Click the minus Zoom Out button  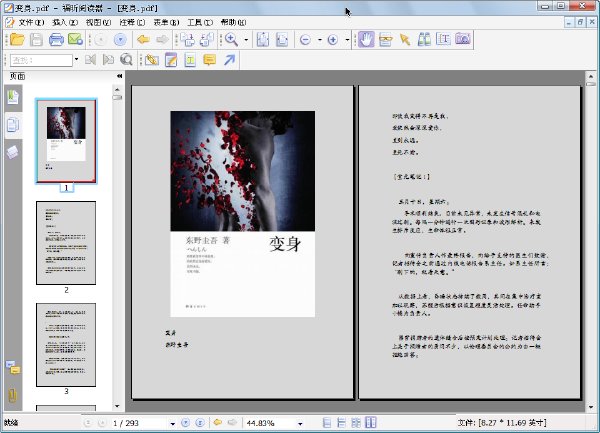(x=305, y=39)
